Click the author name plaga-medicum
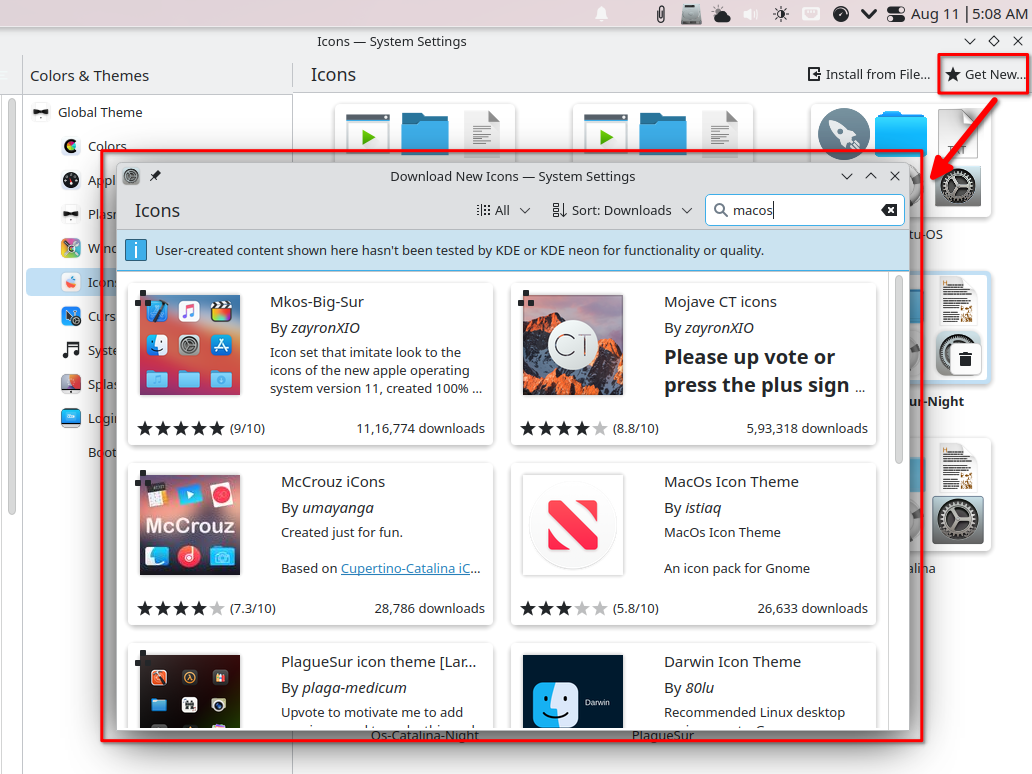The height and width of the screenshot is (774, 1032). click(354, 688)
